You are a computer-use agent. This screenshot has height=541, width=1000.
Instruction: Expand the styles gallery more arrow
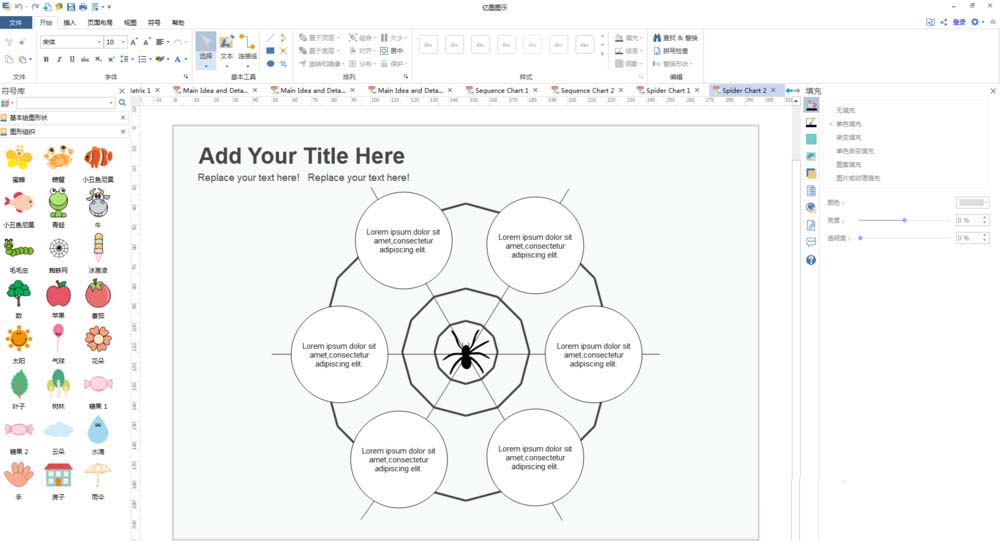(602, 55)
